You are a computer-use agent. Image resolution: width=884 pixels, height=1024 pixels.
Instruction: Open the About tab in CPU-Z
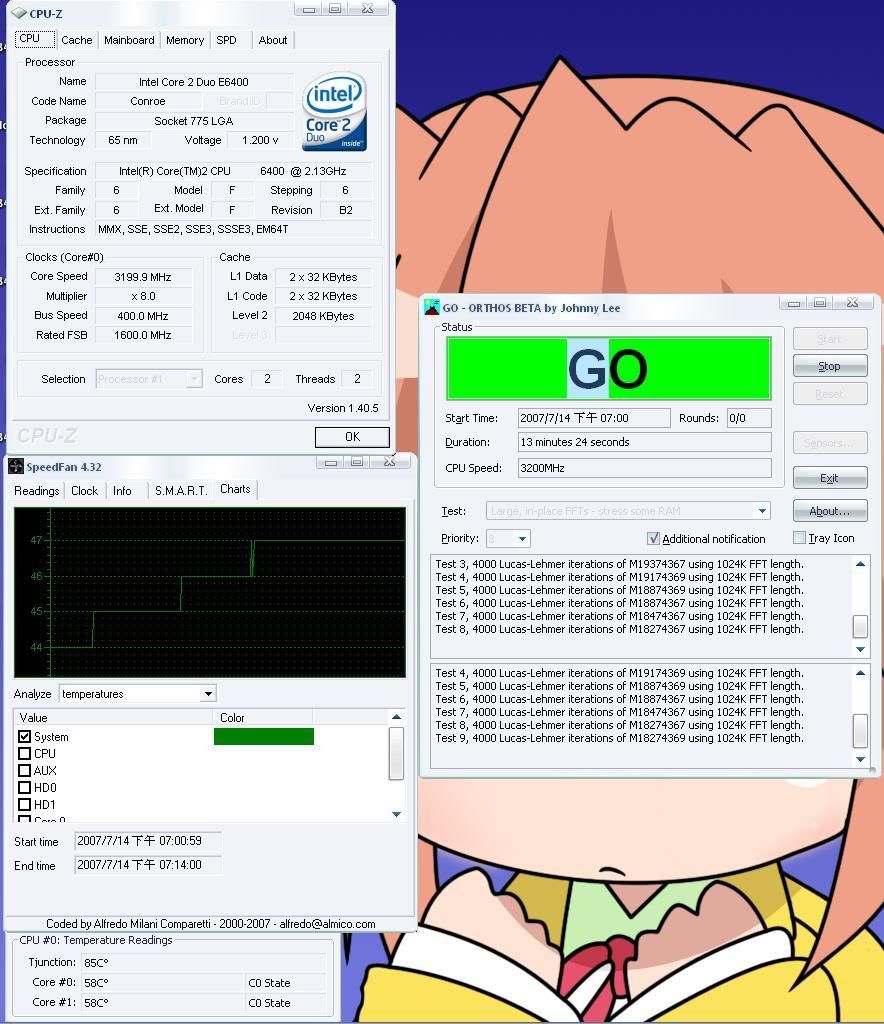click(x=272, y=40)
